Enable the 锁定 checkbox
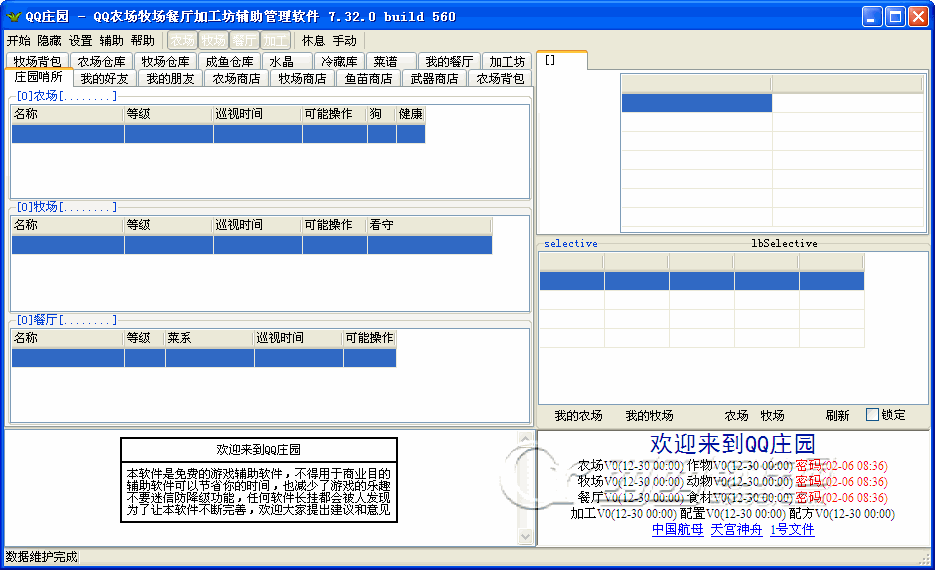 point(872,414)
